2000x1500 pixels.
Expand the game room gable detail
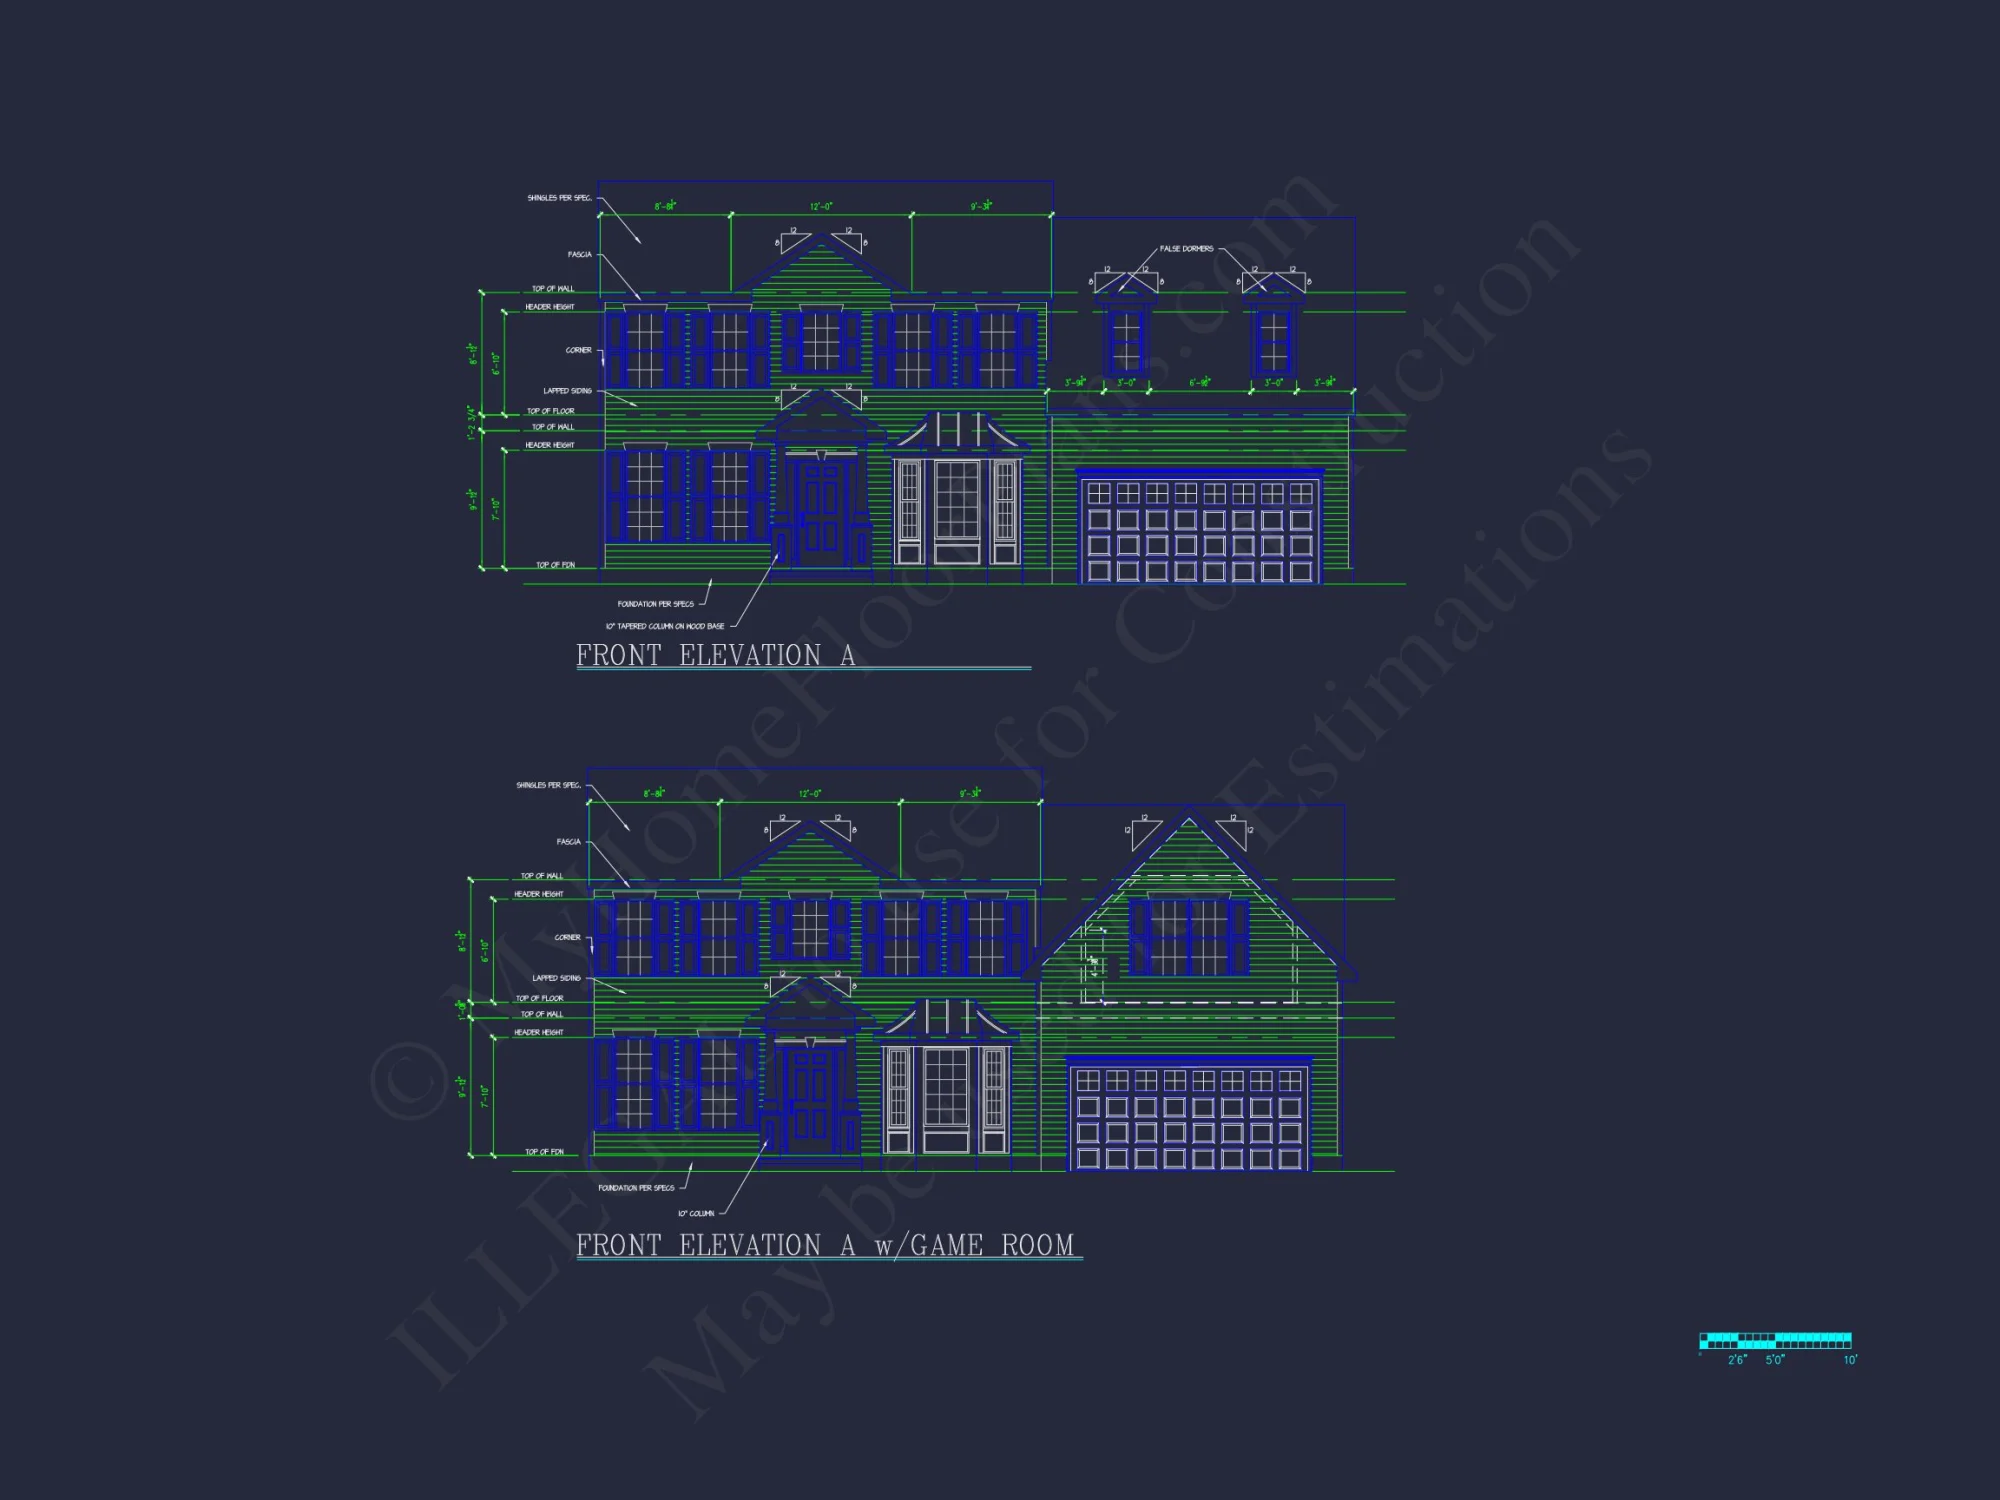pos(1190,900)
